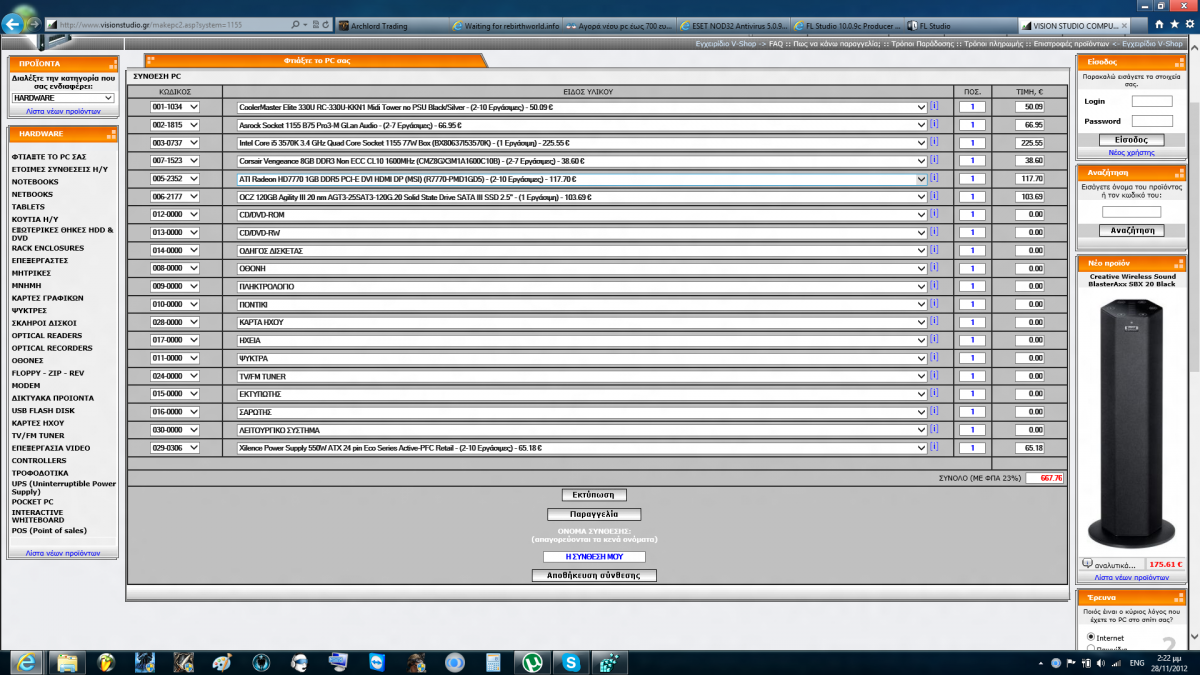Screen dimensions: 1200x675
Task: Open code dropdown 001-1034
Action: click(175, 107)
